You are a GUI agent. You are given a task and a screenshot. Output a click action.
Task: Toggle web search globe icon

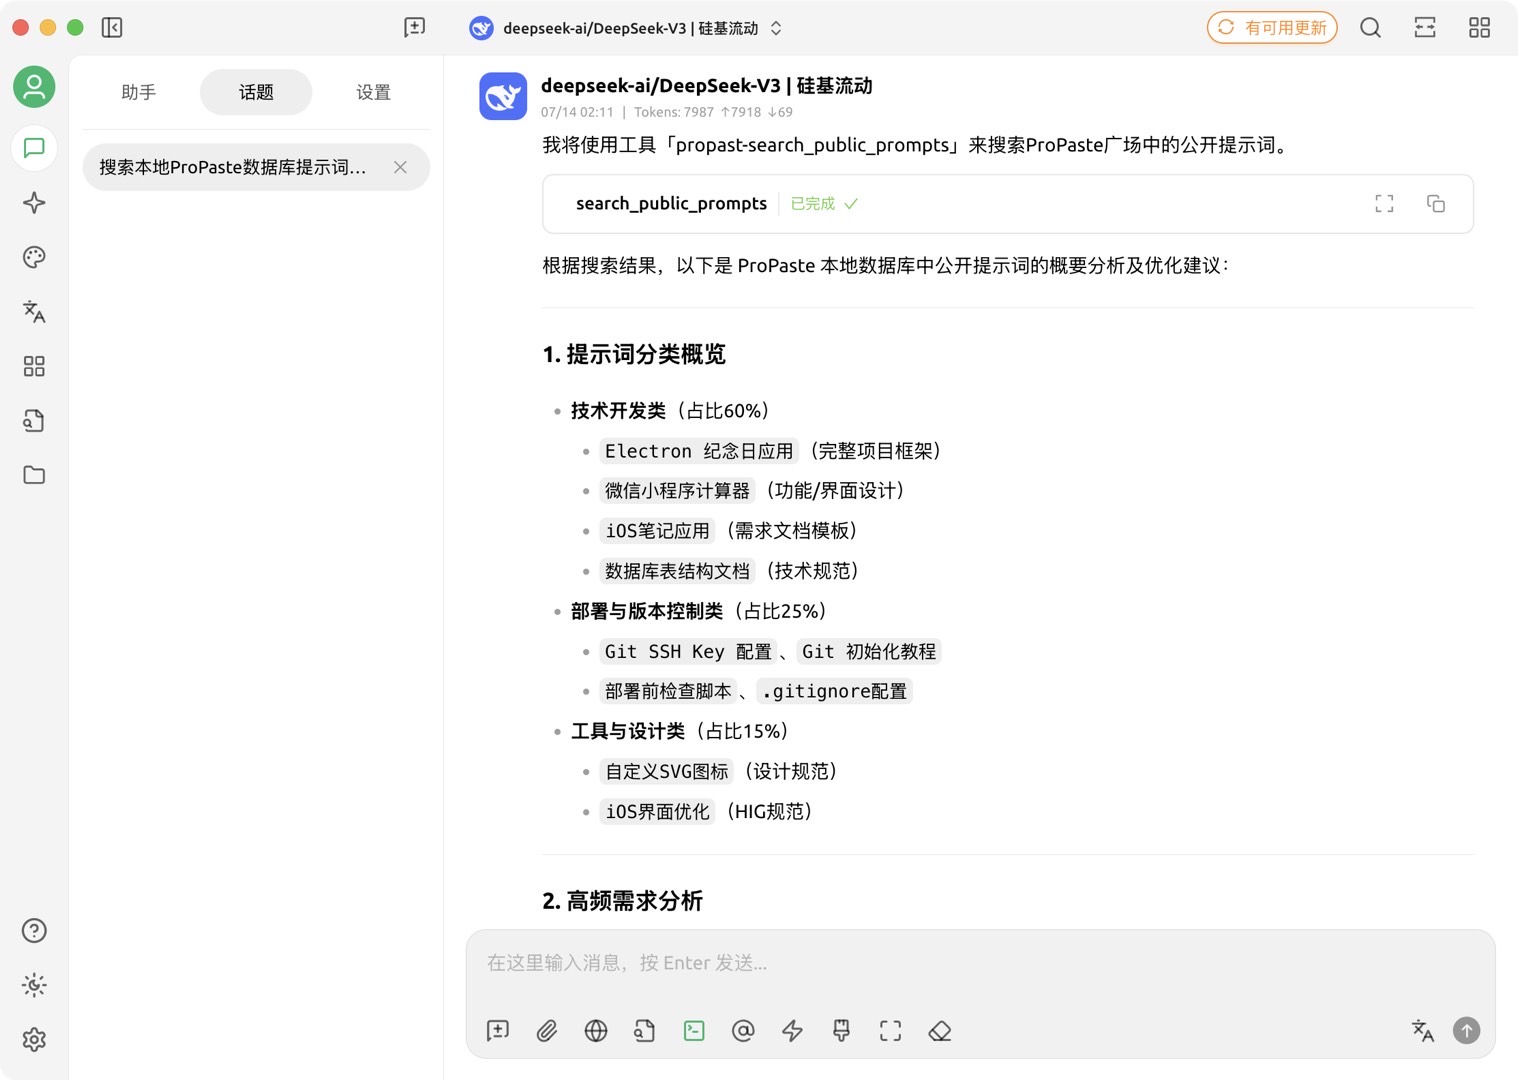click(x=596, y=1031)
